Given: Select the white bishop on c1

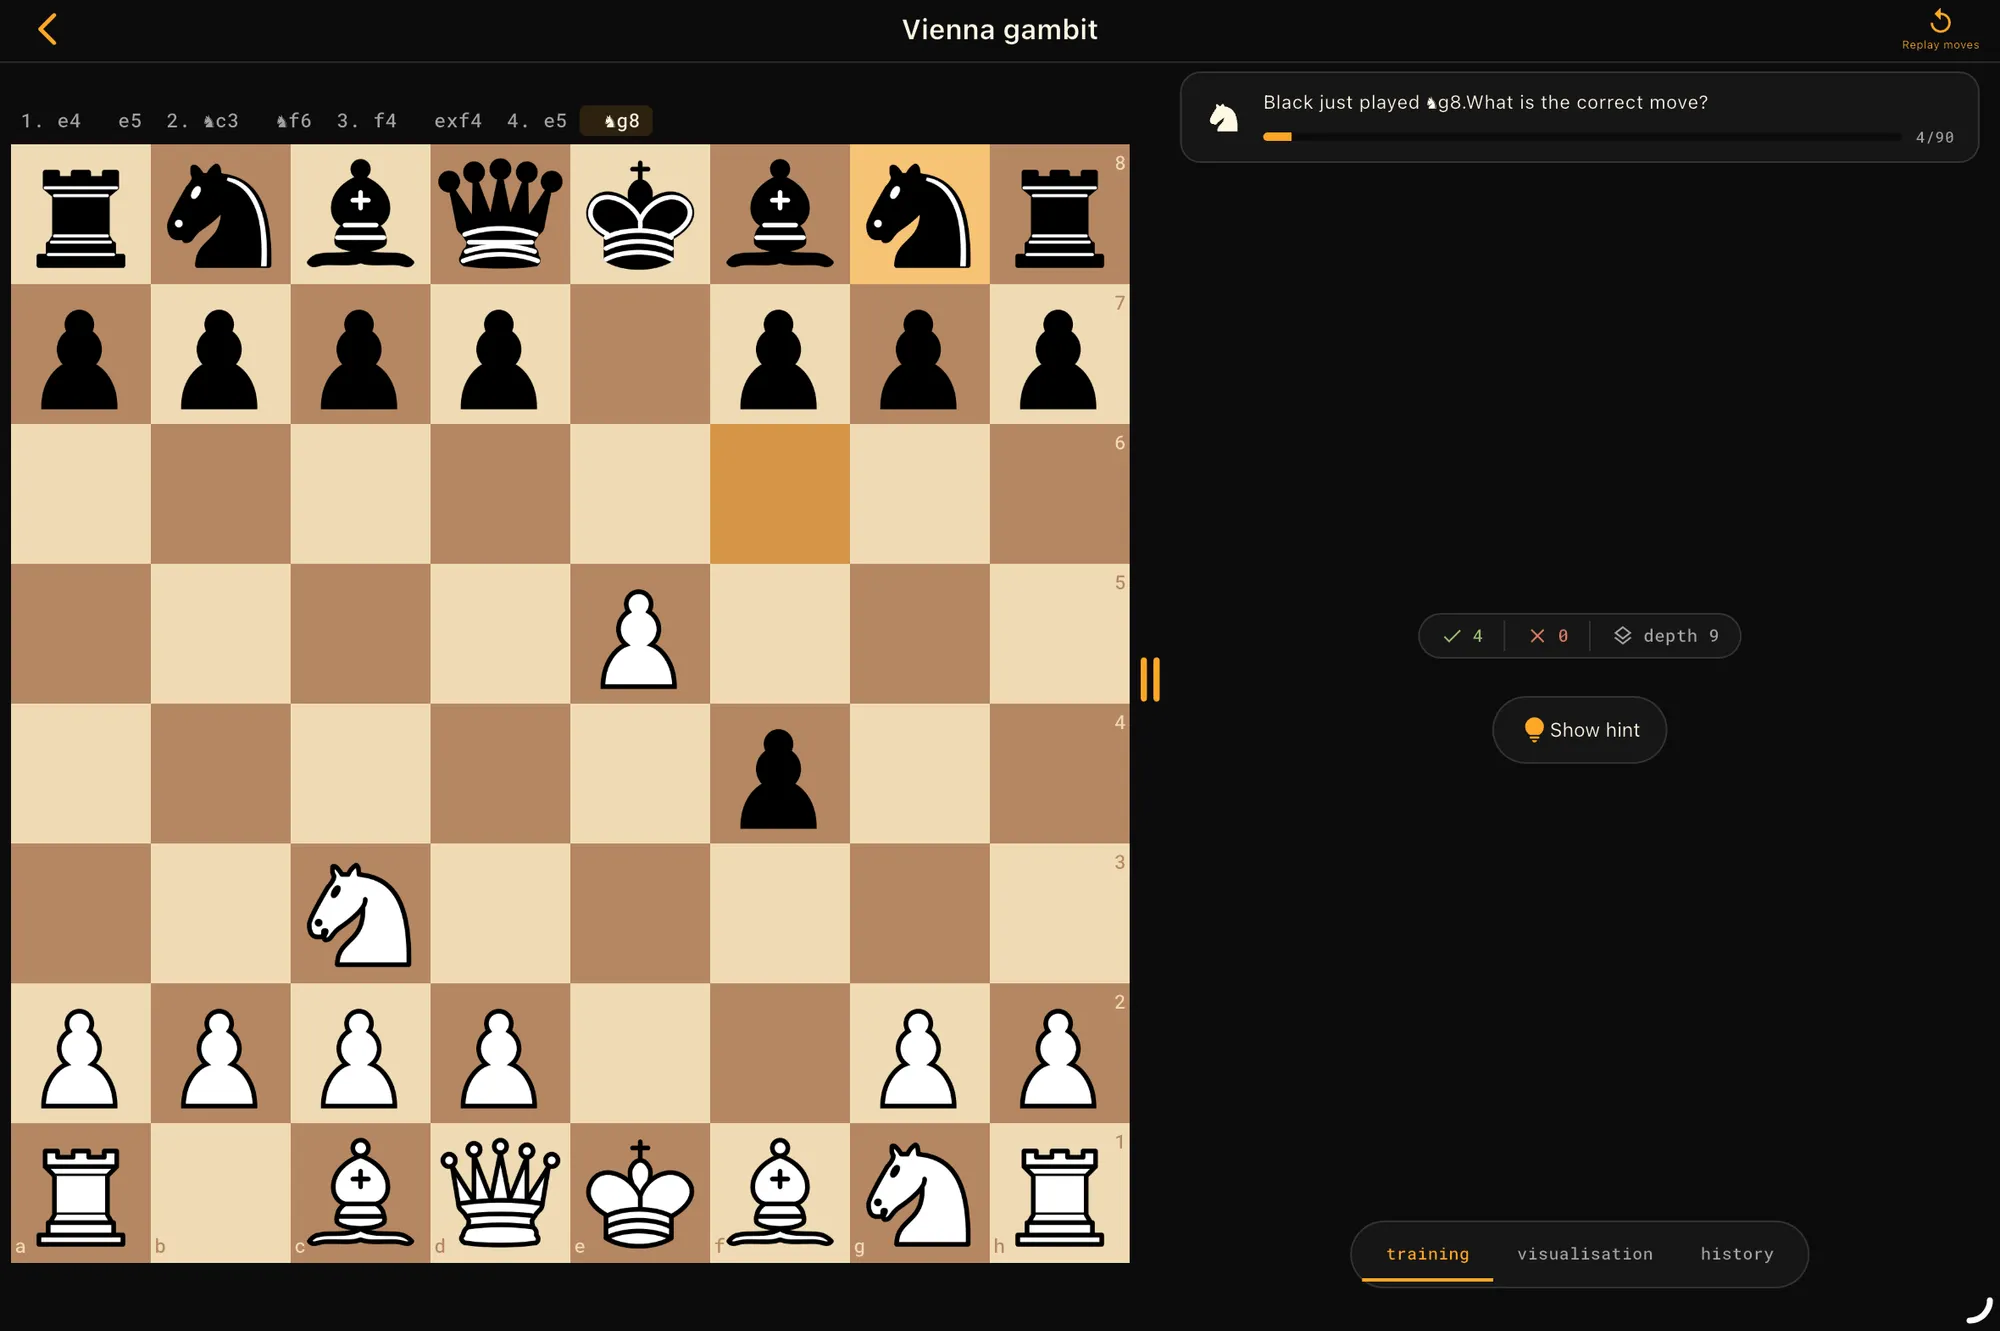Looking at the screenshot, I should pyautogui.click(x=360, y=1191).
